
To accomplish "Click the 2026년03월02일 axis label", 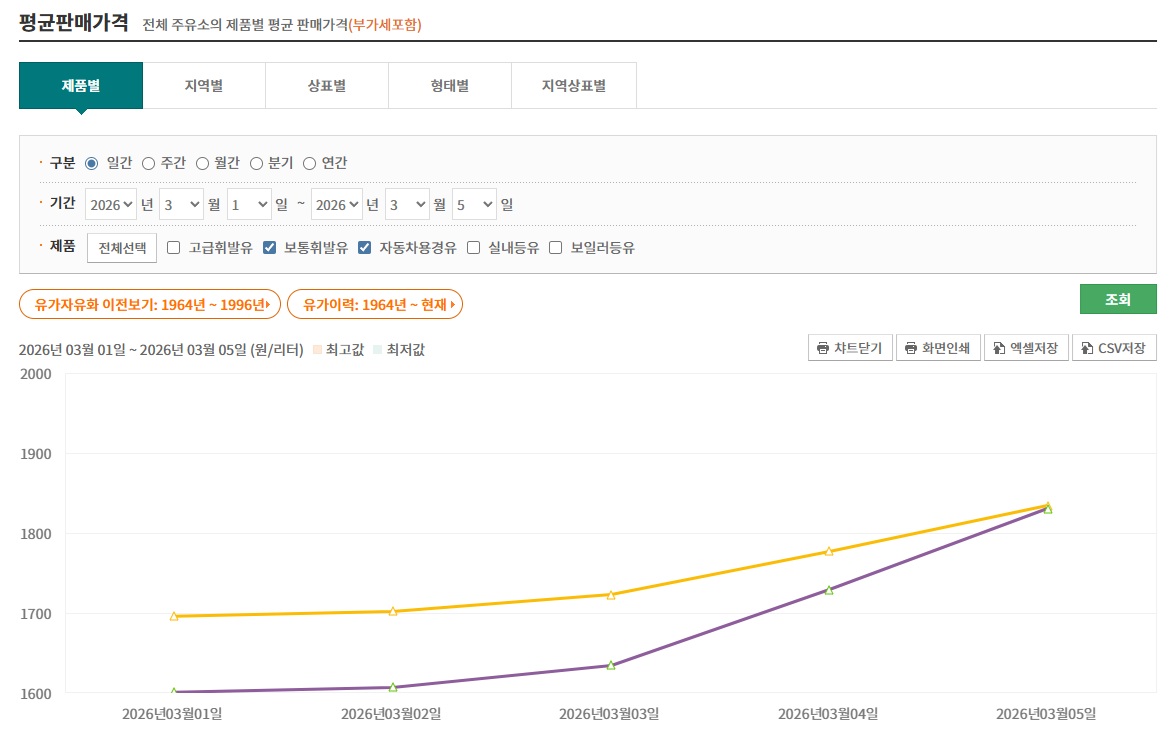I will [x=391, y=714].
